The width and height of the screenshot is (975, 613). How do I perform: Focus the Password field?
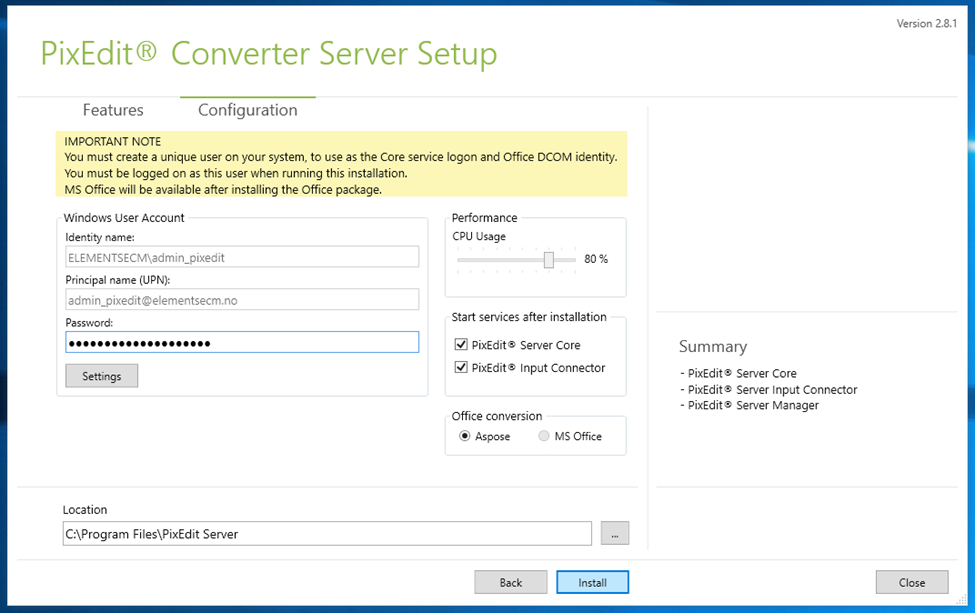point(242,343)
